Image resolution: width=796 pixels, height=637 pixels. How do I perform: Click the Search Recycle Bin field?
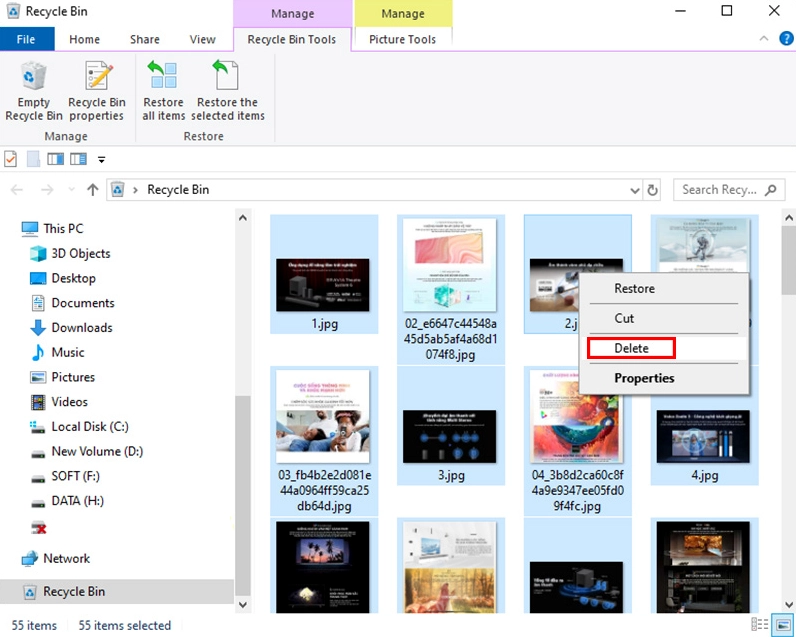720,190
